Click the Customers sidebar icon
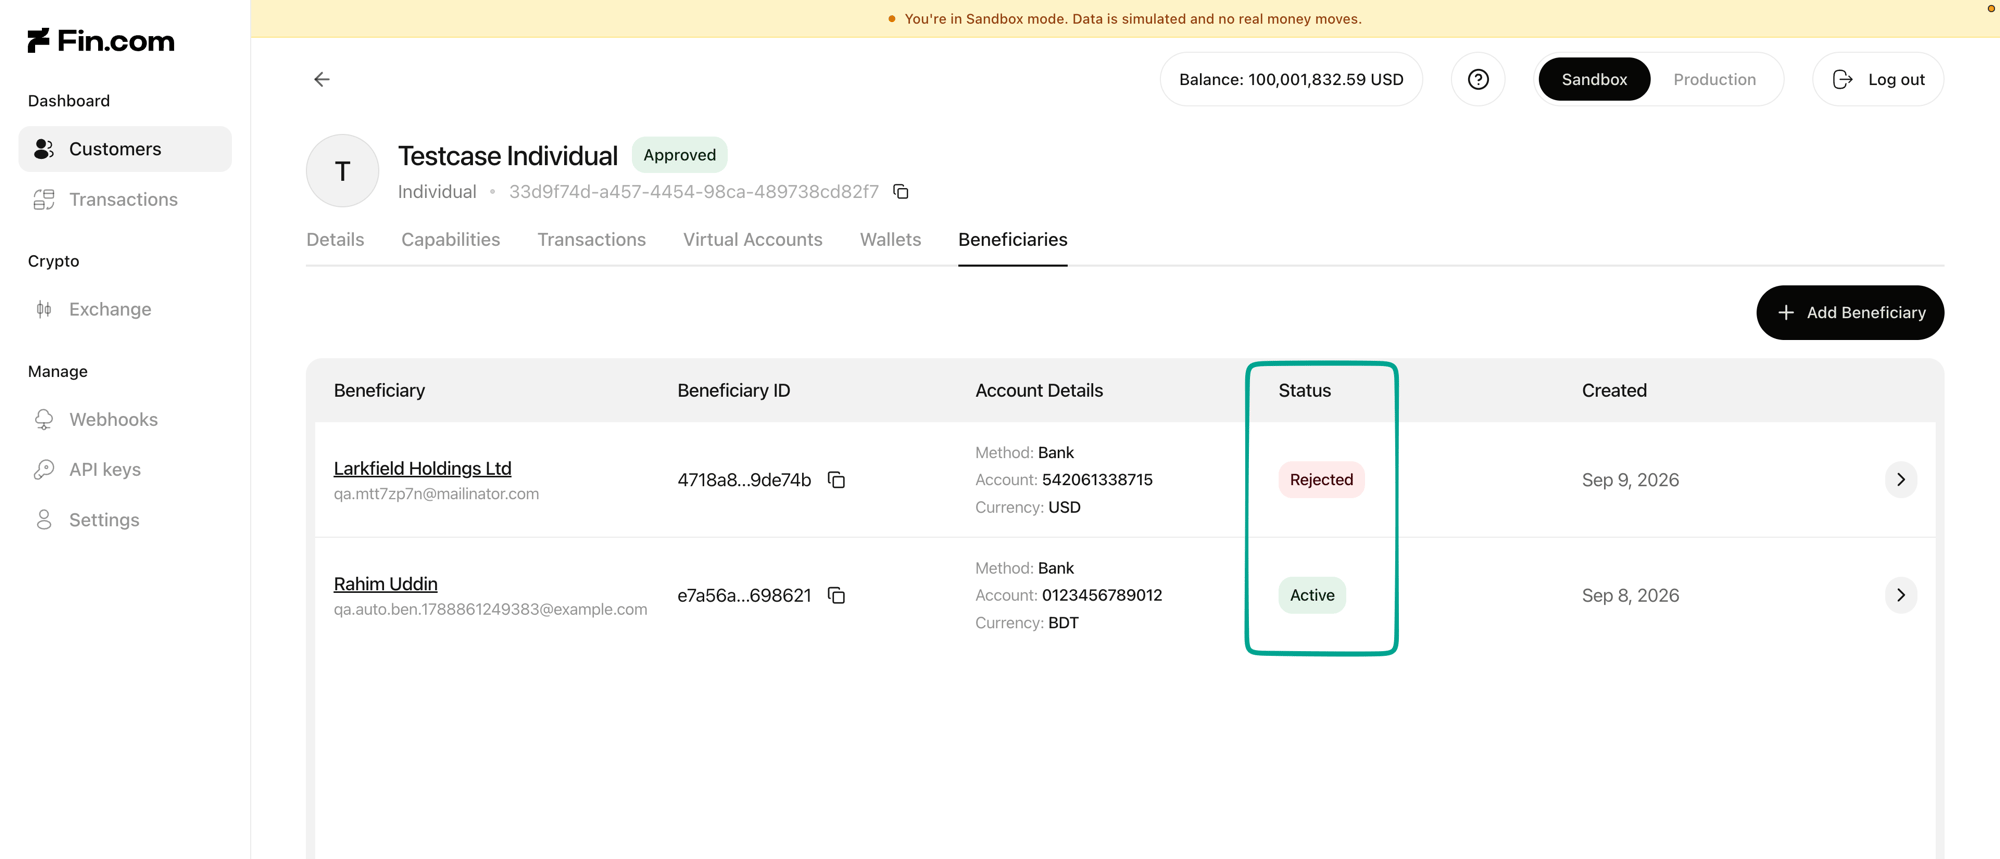Screen dimensions: 2000x859 (44, 149)
